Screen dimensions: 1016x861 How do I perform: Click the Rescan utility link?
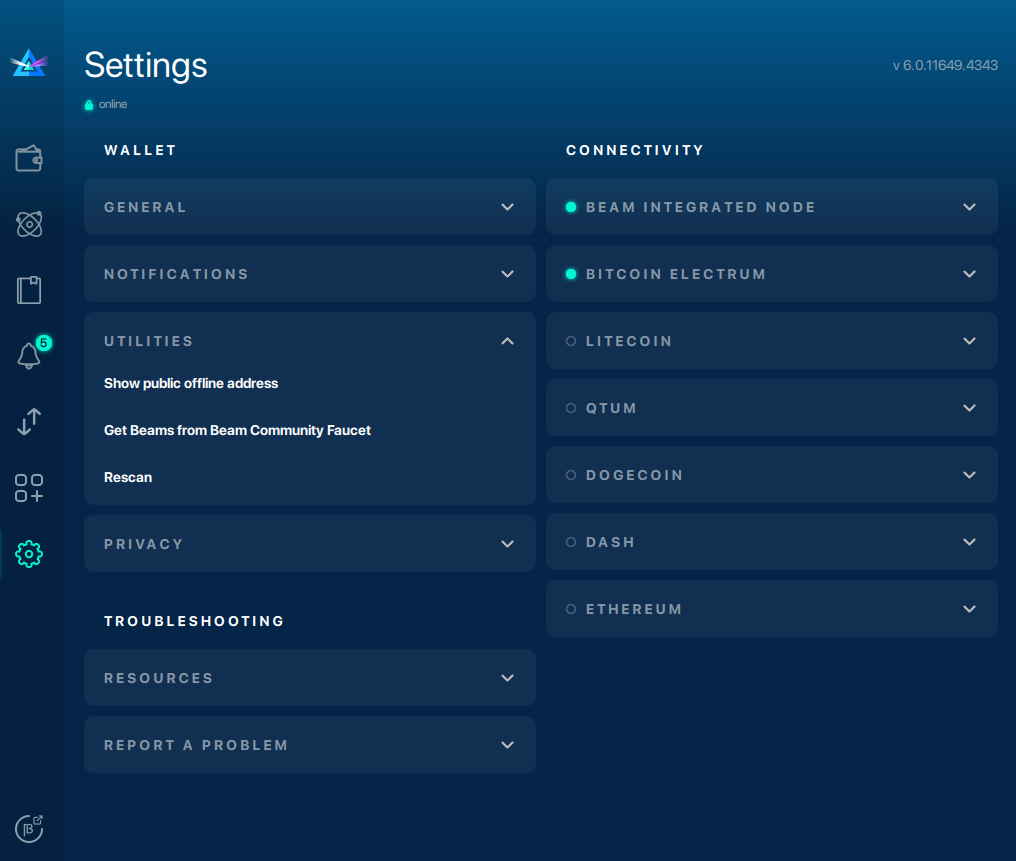[128, 477]
